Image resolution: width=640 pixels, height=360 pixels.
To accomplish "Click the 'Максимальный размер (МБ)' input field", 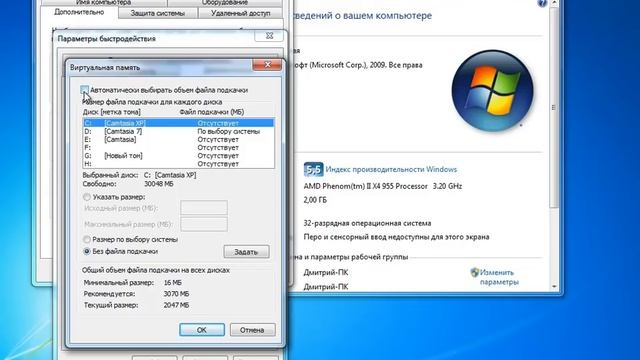I will pos(204,224).
